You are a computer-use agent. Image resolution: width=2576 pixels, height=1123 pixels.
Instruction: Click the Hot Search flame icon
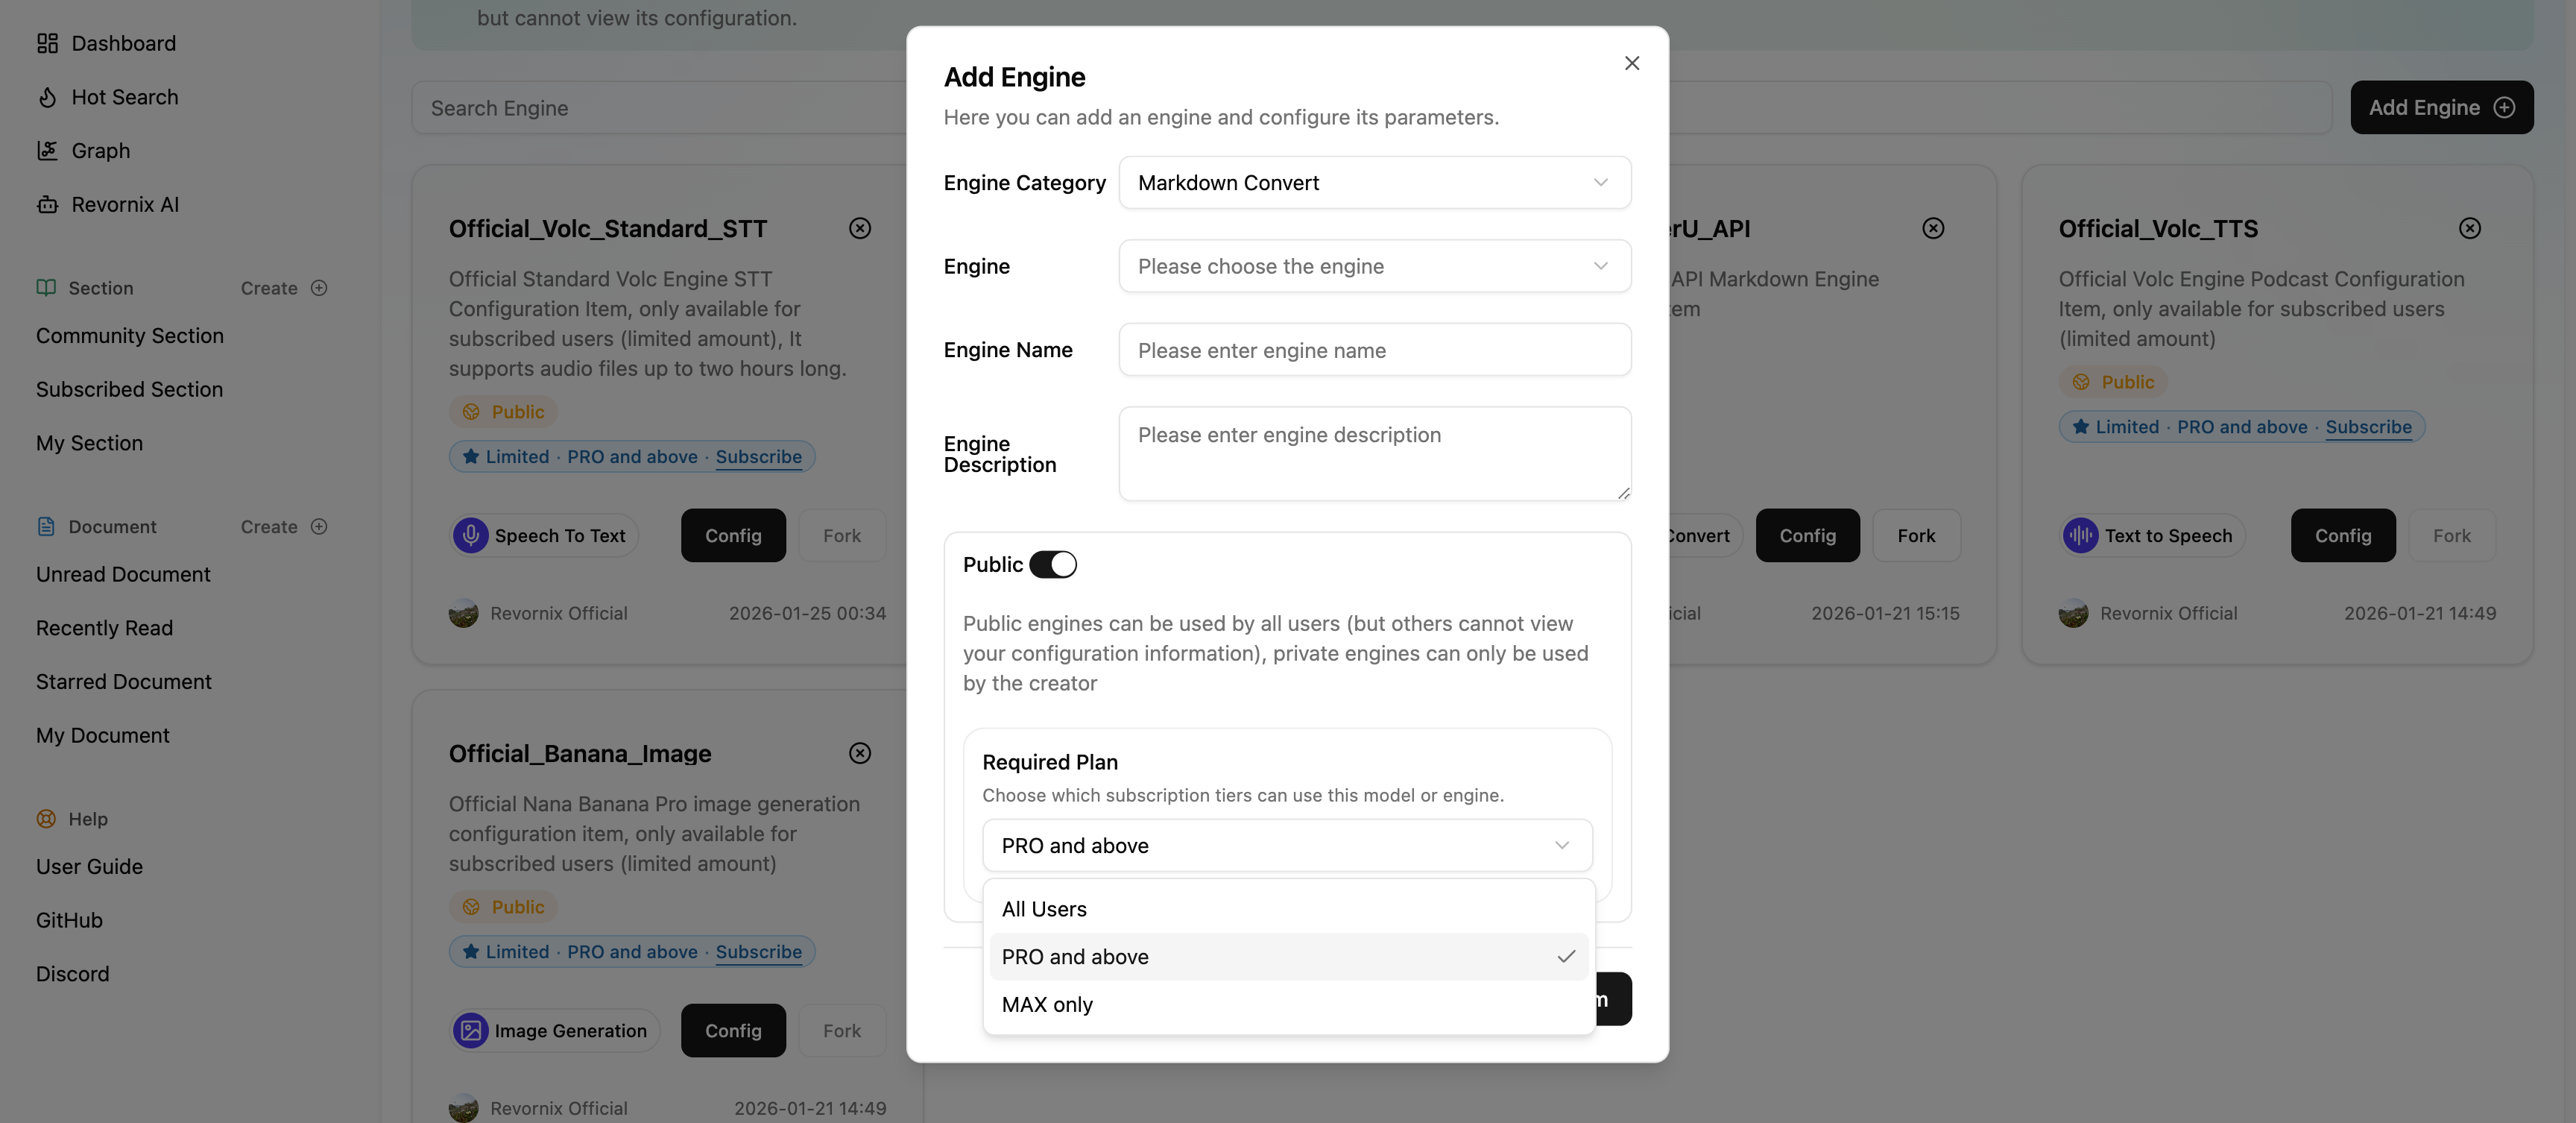click(x=47, y=97)
